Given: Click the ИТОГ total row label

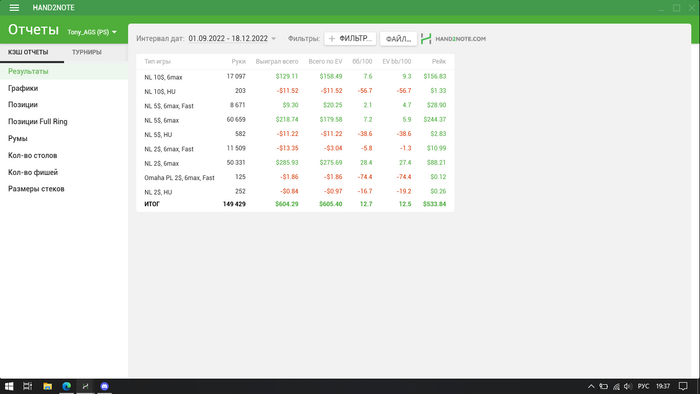Looking at the screenshot, I should 152,204.
